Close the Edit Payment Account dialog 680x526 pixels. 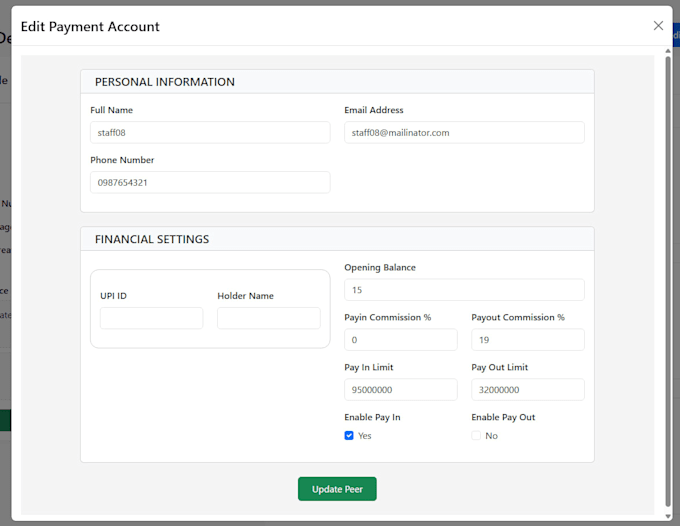point(658,26)
